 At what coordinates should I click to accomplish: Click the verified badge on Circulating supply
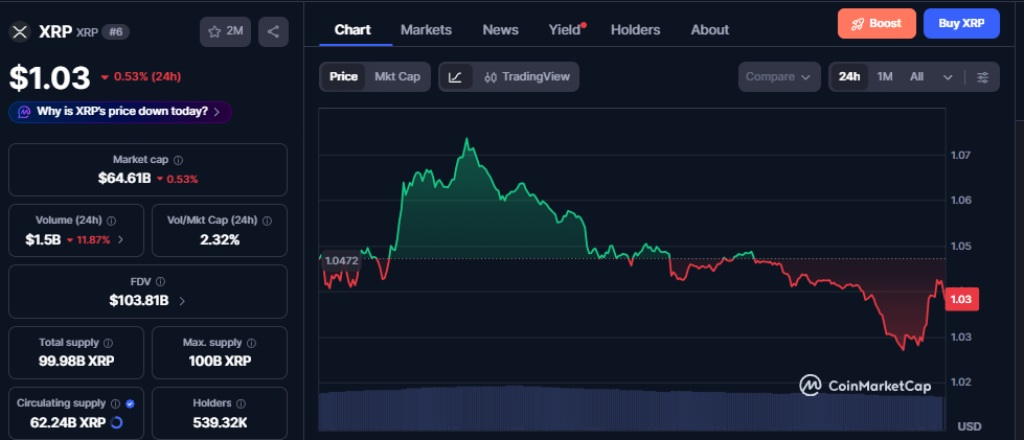[x=130, y=403]
